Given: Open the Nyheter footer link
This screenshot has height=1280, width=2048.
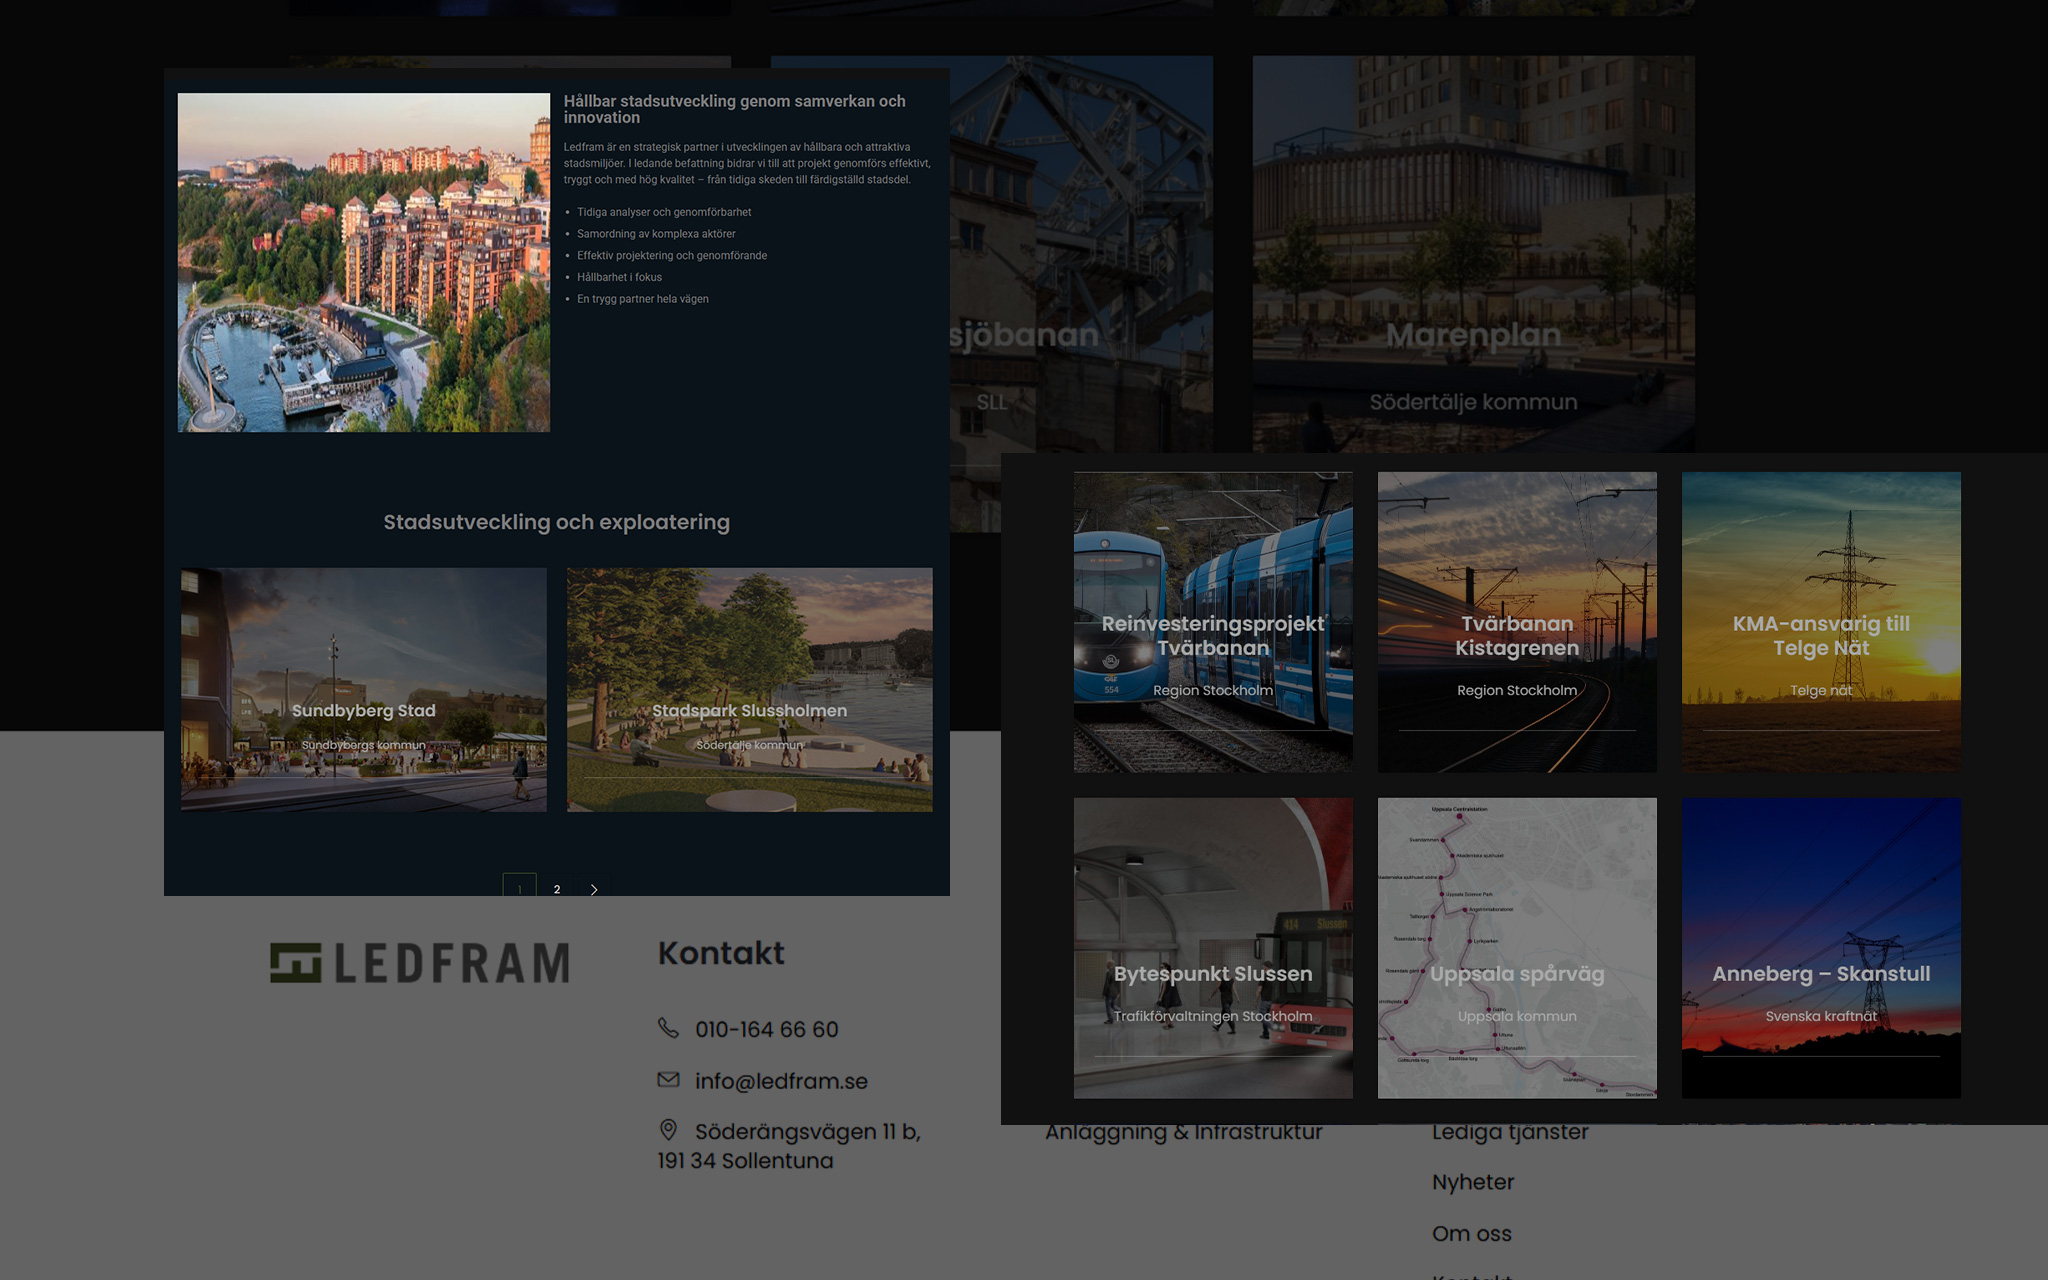Looking at the screenshot, I should pos(1473,1182).
